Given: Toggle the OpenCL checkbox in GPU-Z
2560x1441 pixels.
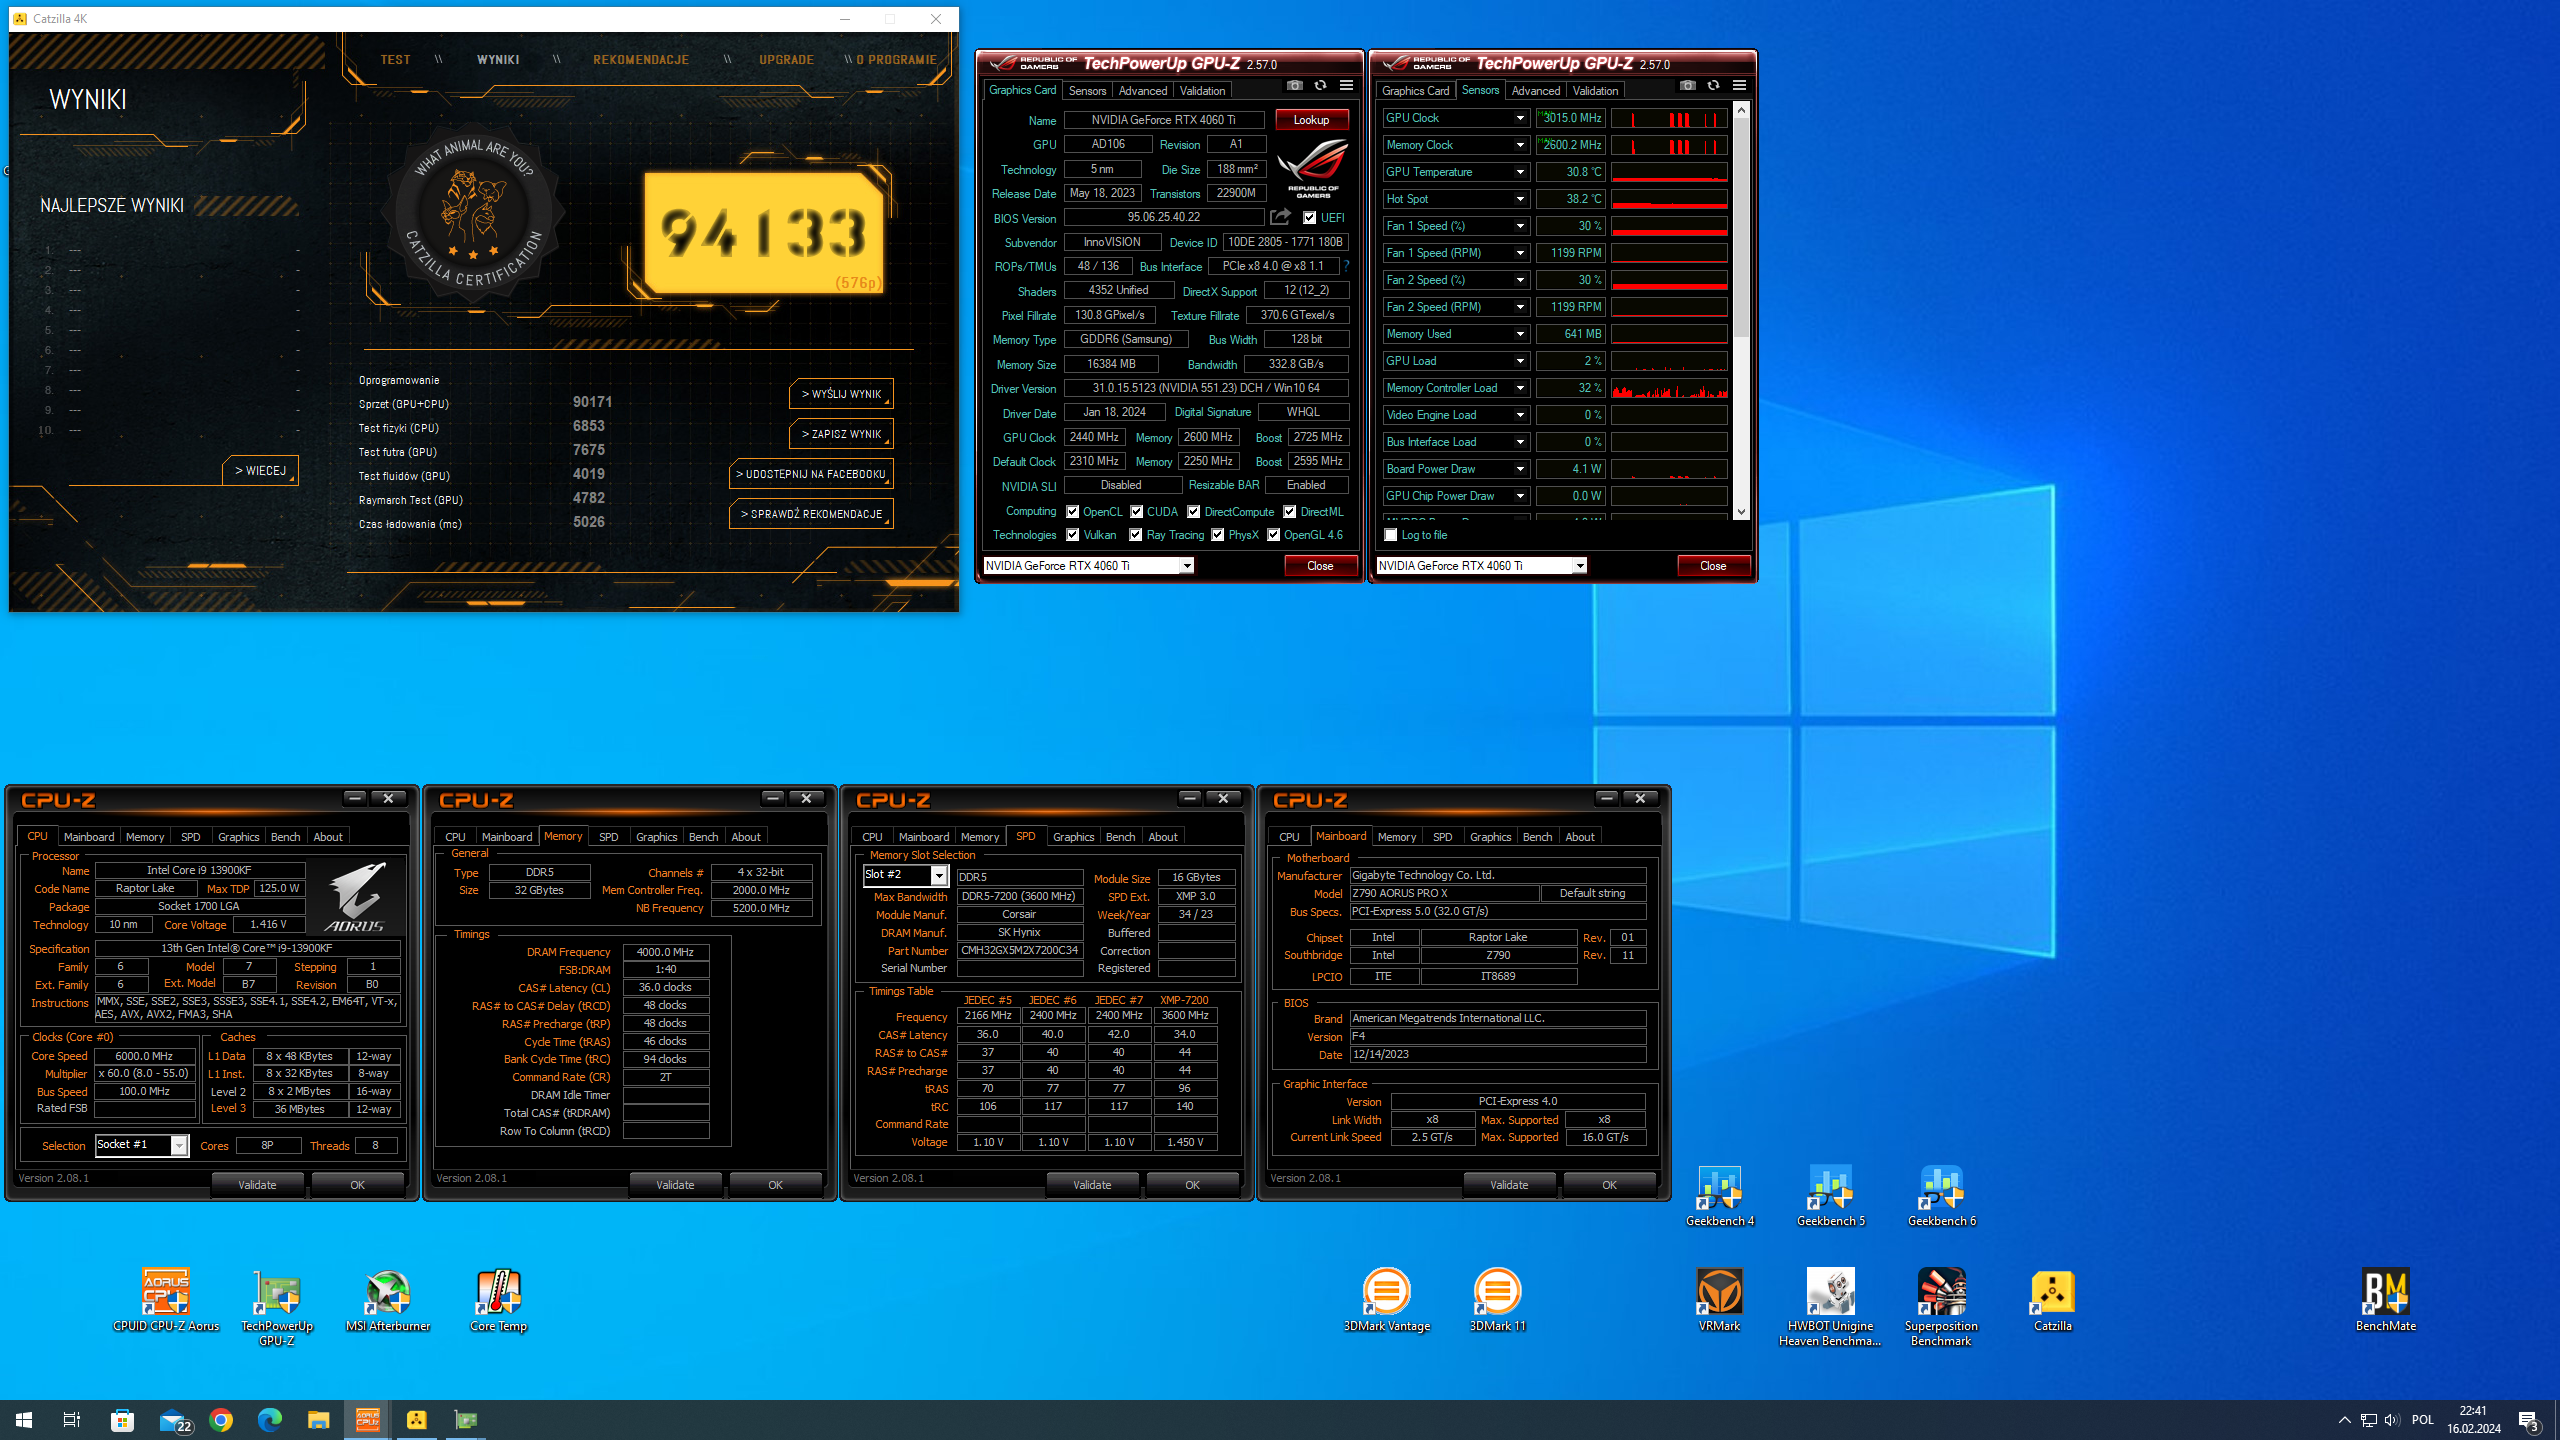Looking at the screenshot, I should pyautogui.click(x=1072, y=512).
